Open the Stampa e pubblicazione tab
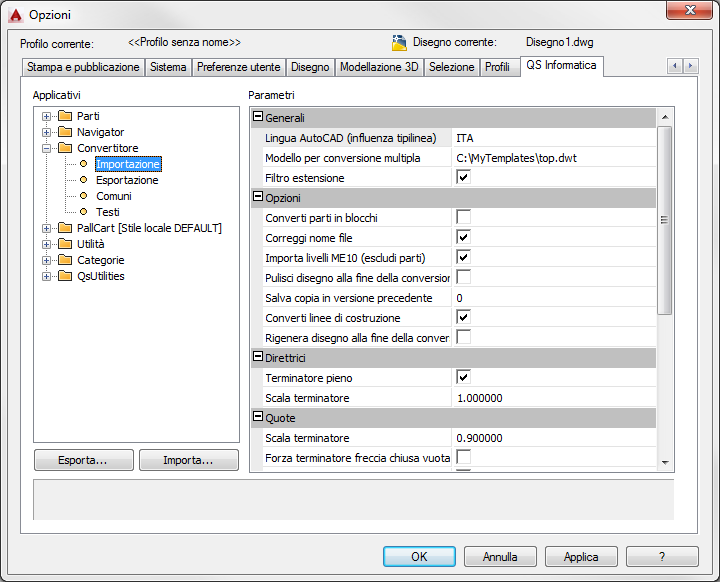 pos(83,67)
